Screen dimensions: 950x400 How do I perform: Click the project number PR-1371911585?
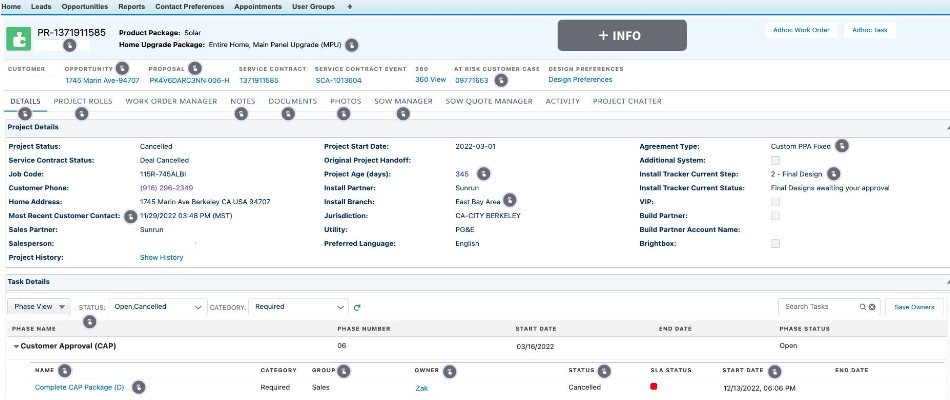click(71, 33)
